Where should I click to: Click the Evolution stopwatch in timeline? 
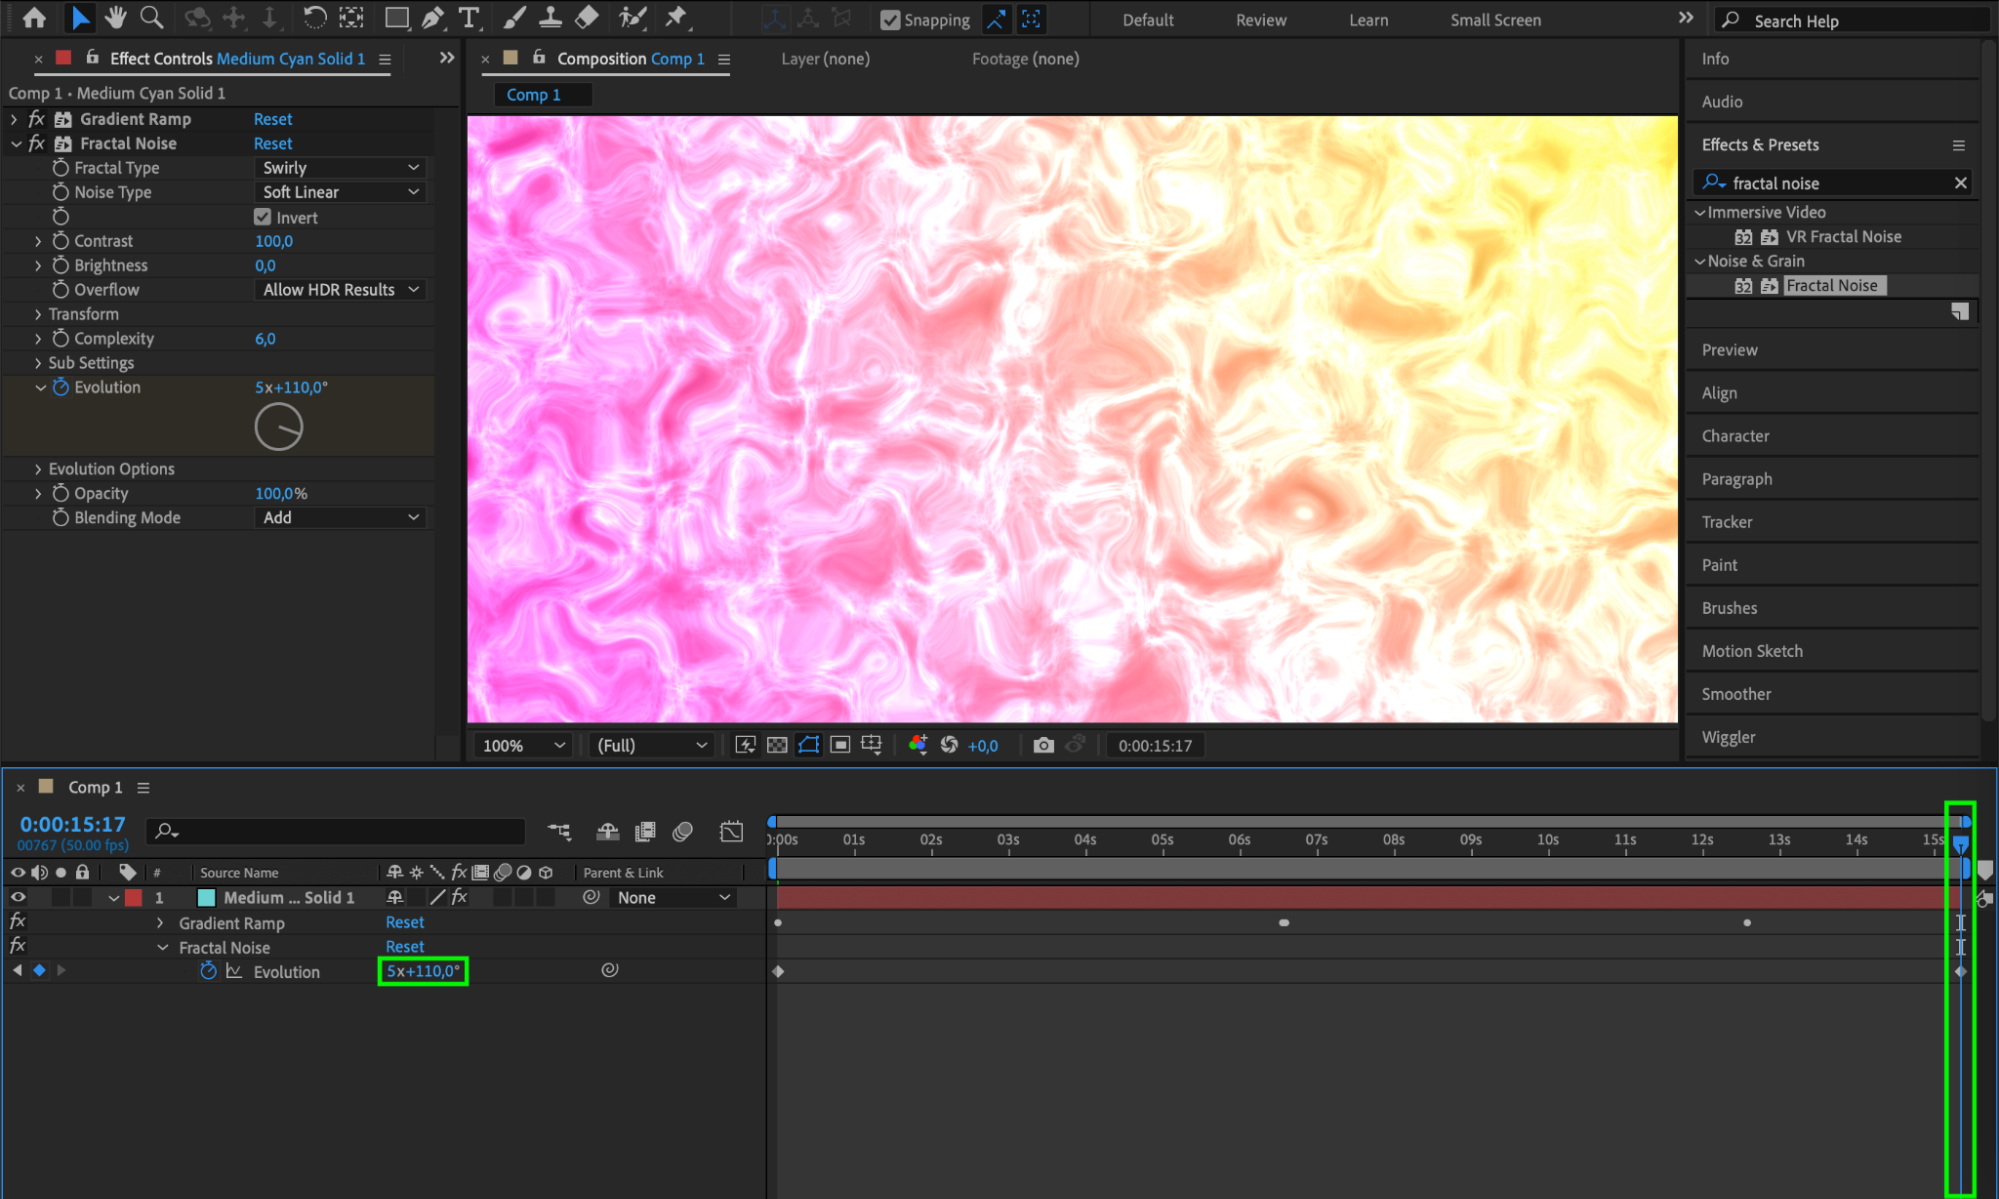(x=208, y=971)
